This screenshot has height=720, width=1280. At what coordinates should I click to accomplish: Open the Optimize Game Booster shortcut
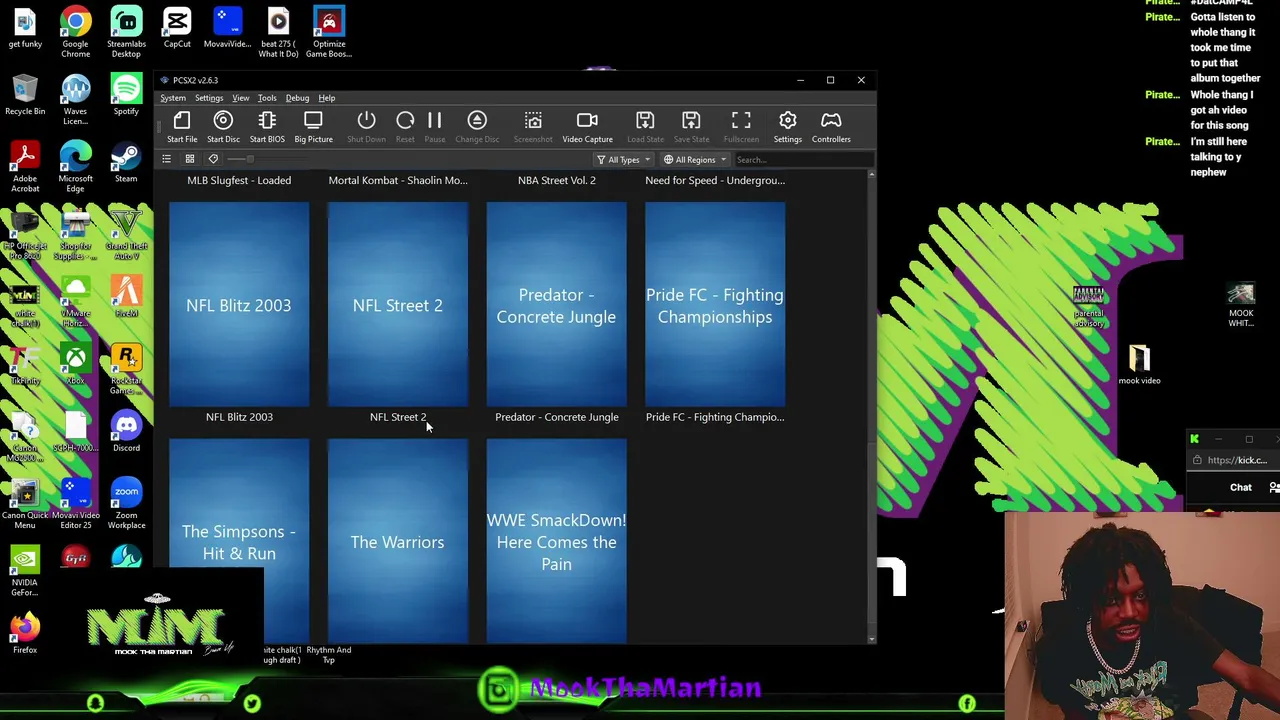[329, 32]
